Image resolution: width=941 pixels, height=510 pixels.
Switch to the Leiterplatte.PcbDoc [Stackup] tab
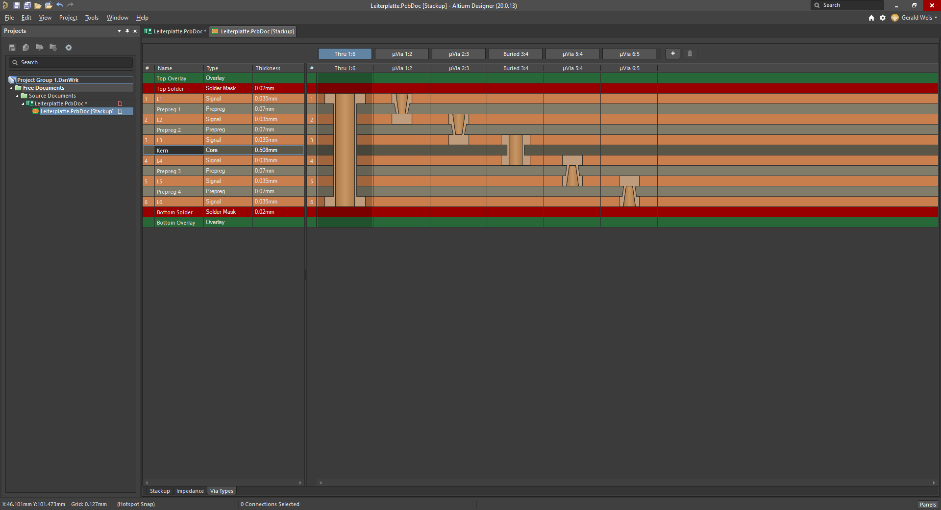click(x=253, y=31)
